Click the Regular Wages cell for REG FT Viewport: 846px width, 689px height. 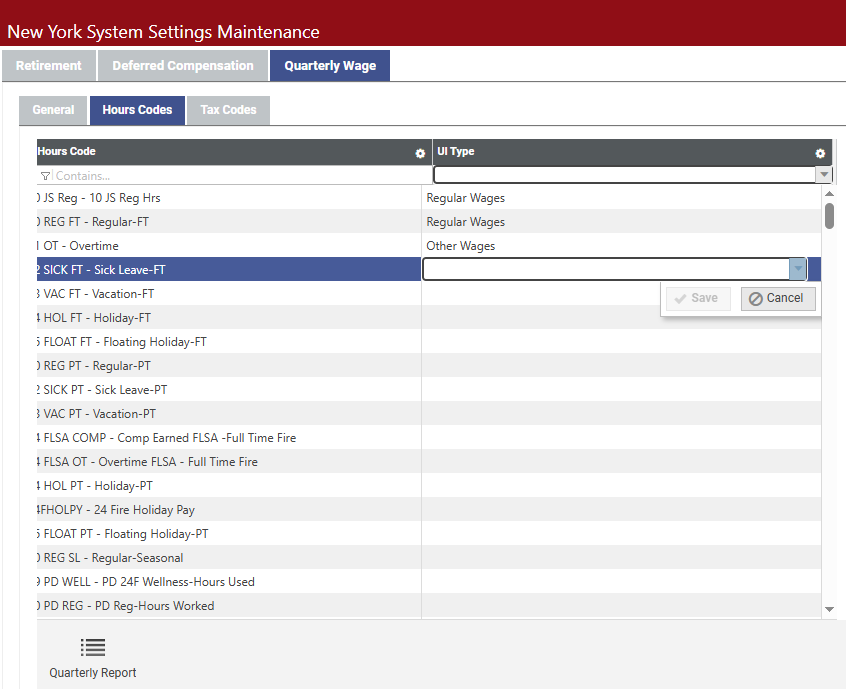[x=466, y=222]
